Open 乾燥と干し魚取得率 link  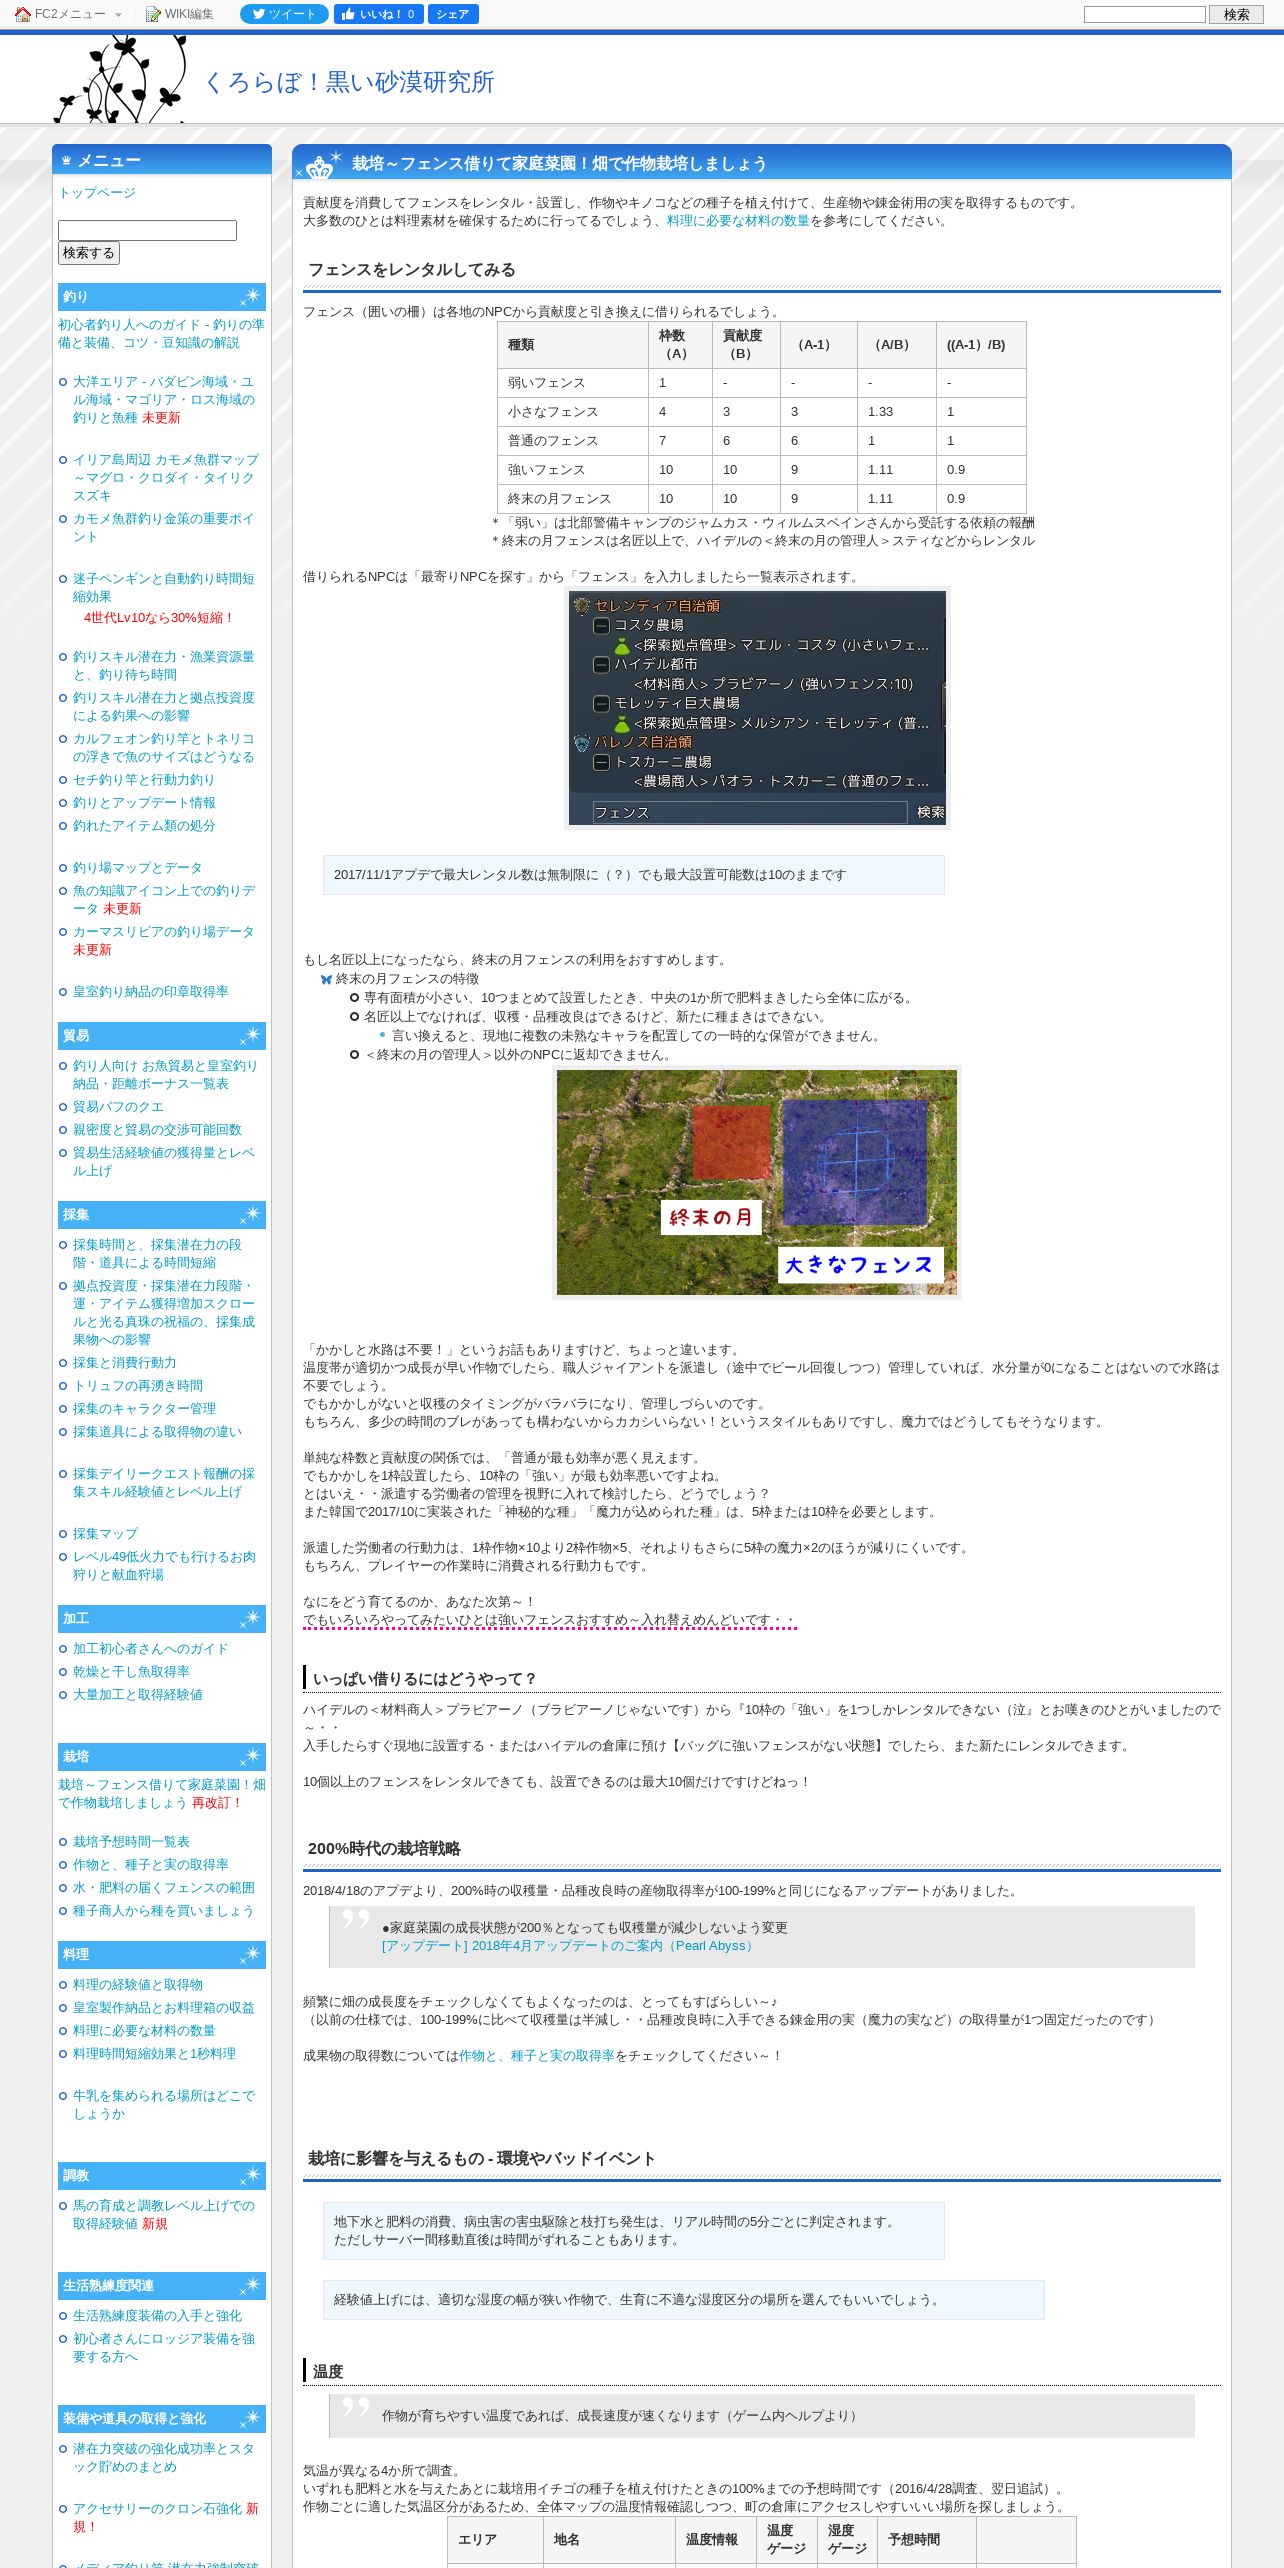click(131, 1672)
